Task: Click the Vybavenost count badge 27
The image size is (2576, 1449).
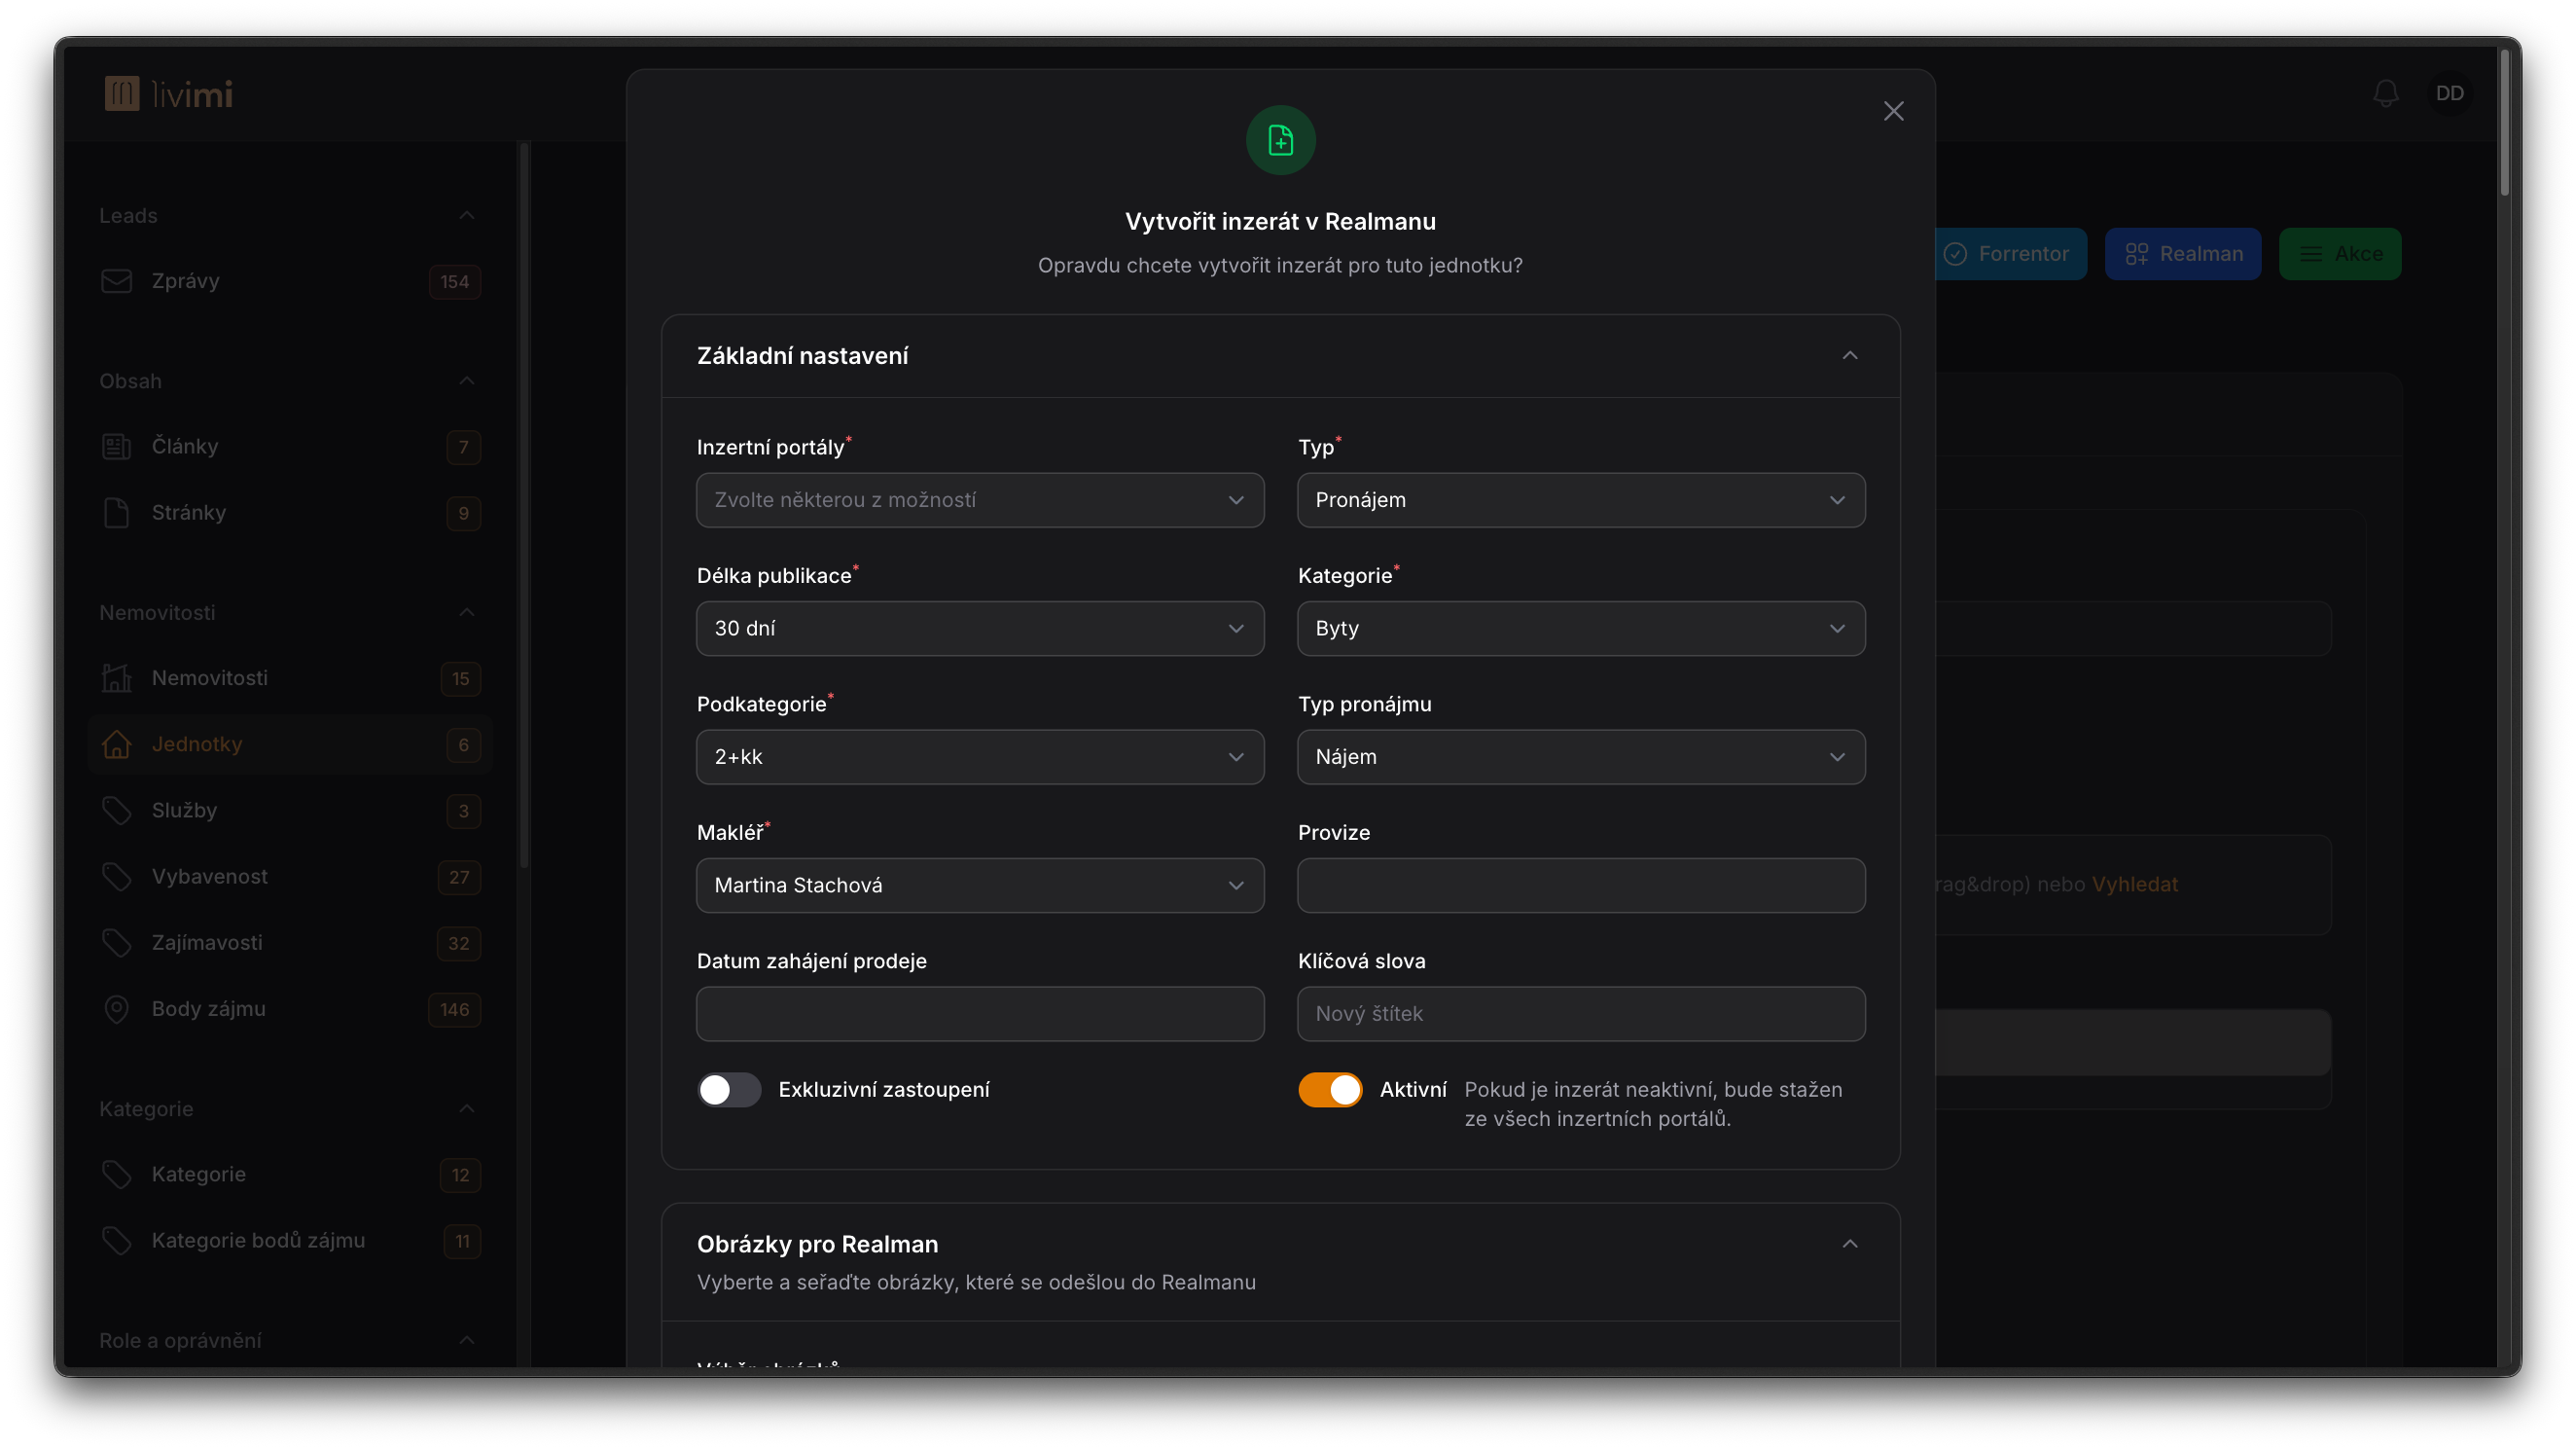Action: tap(459, 877)
